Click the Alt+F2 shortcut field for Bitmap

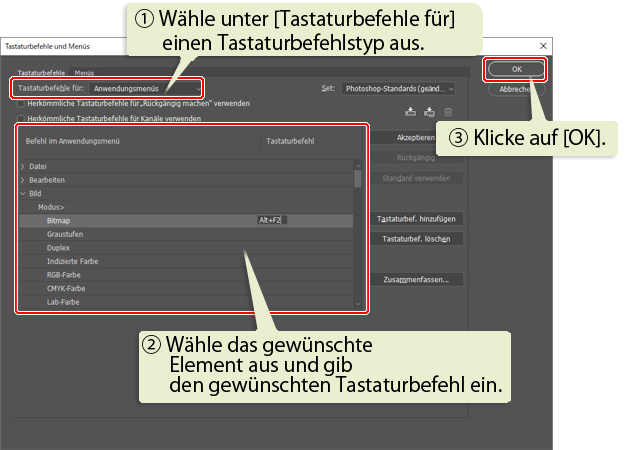pos(272,220)
